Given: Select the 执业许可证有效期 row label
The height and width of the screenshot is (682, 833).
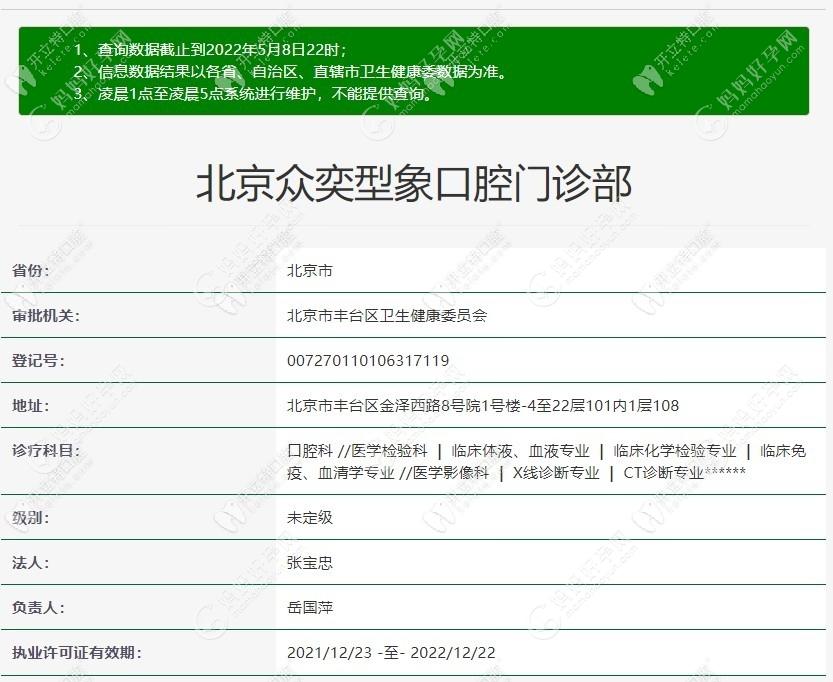Looking at the screenshot, I should [76, 653].
